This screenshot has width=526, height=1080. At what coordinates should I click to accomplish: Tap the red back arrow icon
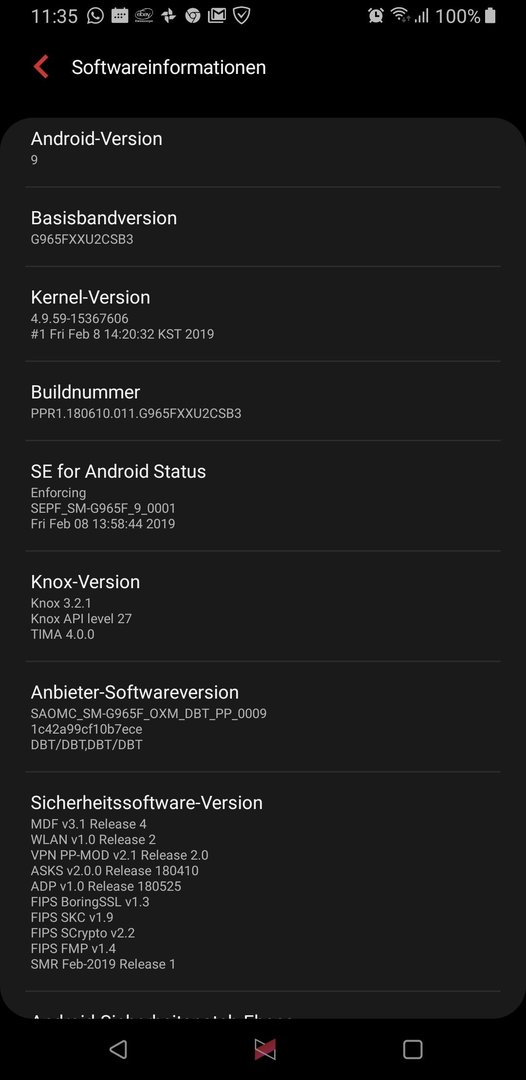41,67
